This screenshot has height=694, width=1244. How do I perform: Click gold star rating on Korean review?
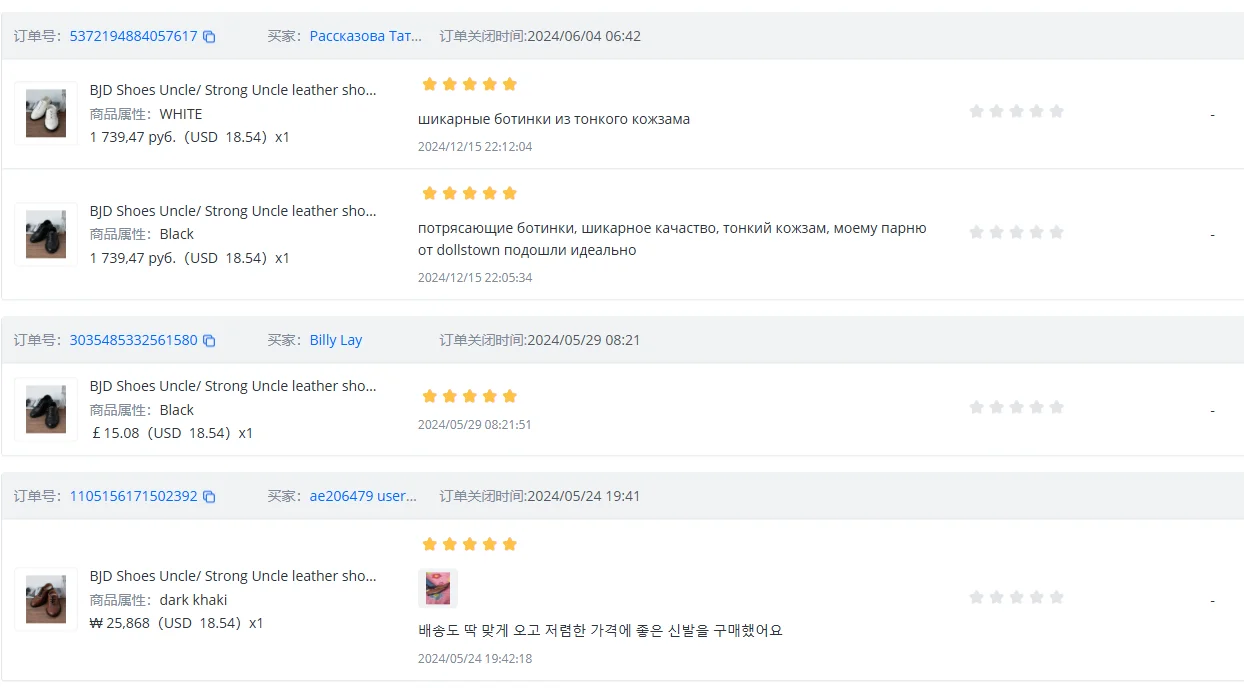(469, 544)
